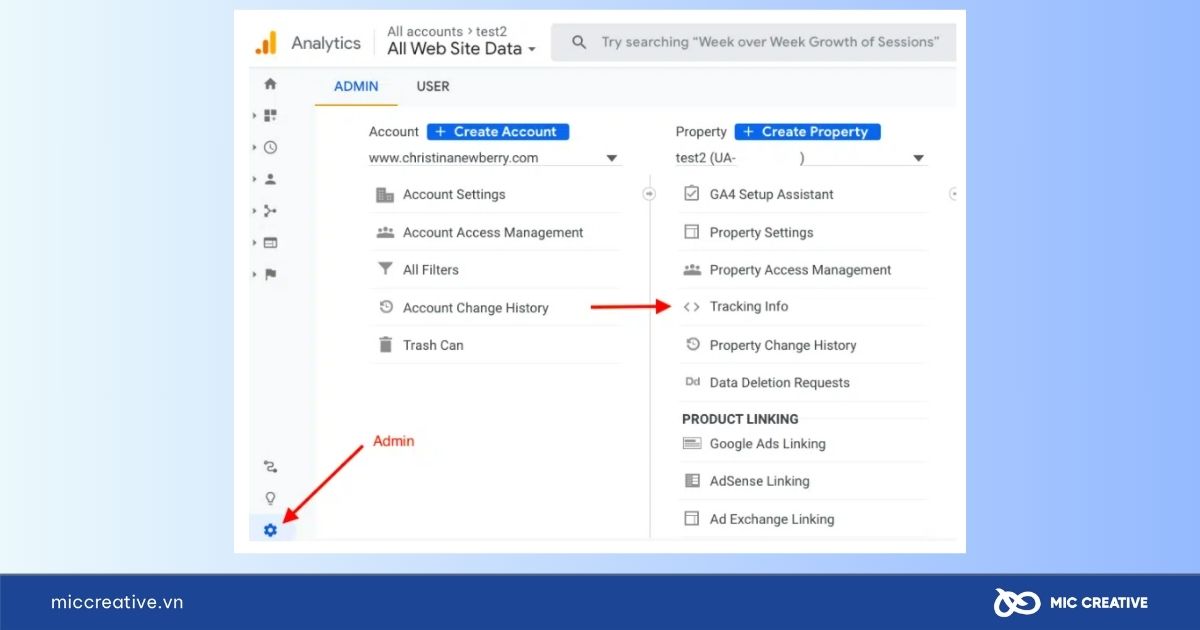The width and height of the screenshot is (1200, 630).
Task: Click the AdSense Linking icon
Action: pyautogui.click(x=692, y=481)
